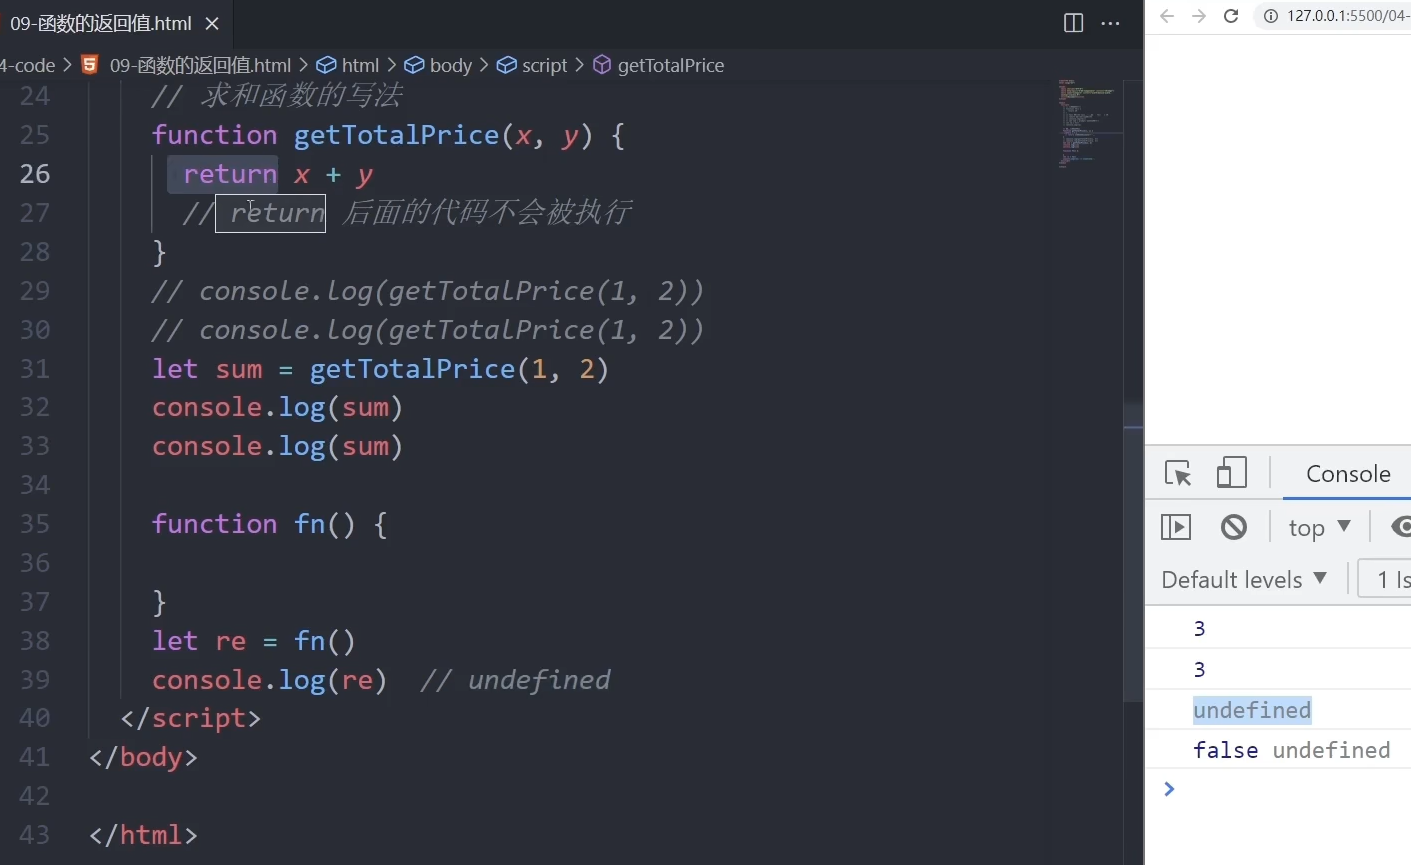Image resolution: width=1411 pixels, height=865 pixels.
Task: Focus the browser address bar URL
Action: (x=1348, y=16)
